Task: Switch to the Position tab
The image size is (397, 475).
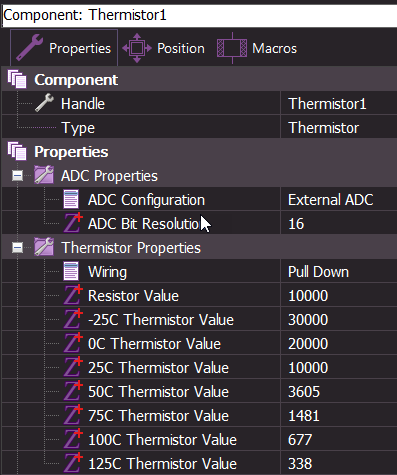Action: [164, 48]
